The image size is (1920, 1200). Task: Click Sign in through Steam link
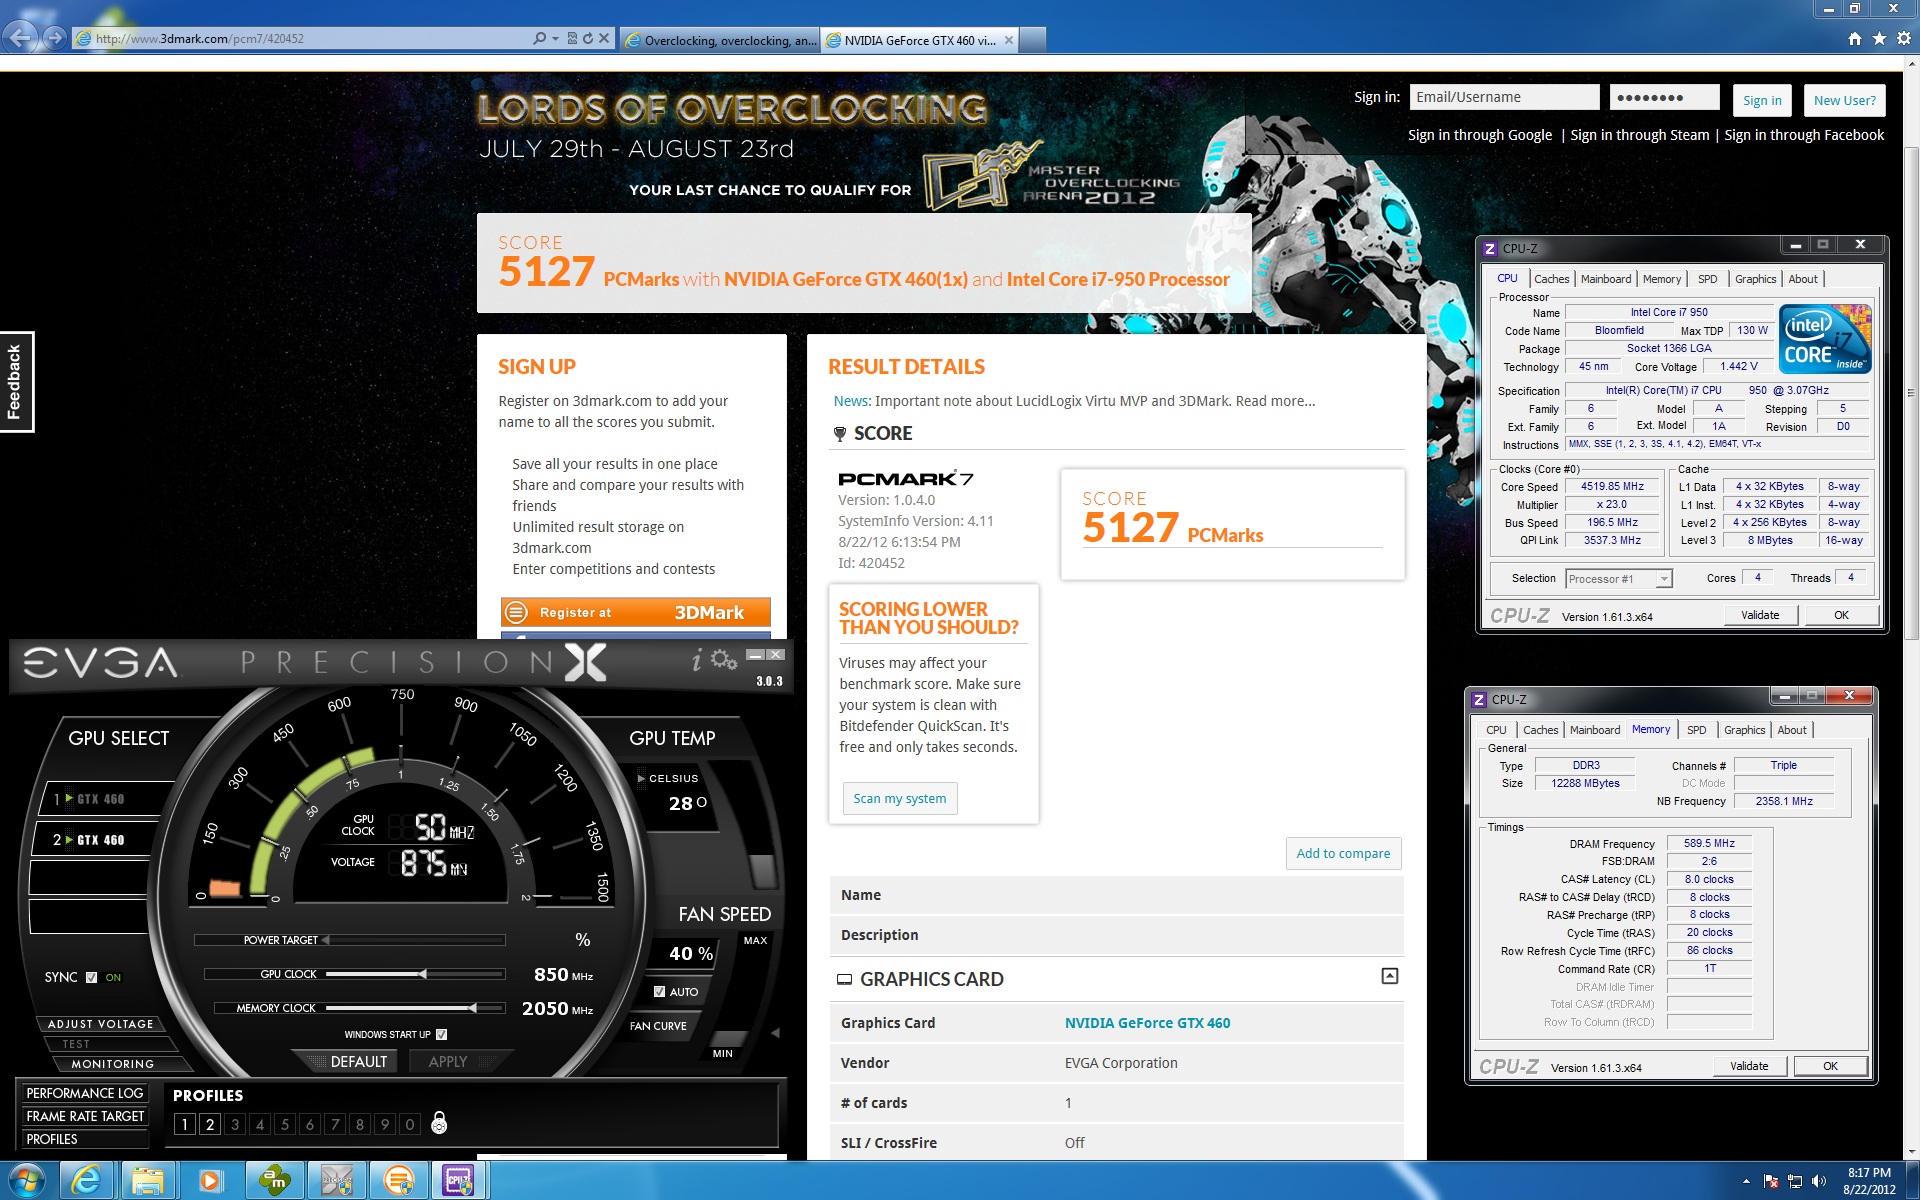point(1640,135)
